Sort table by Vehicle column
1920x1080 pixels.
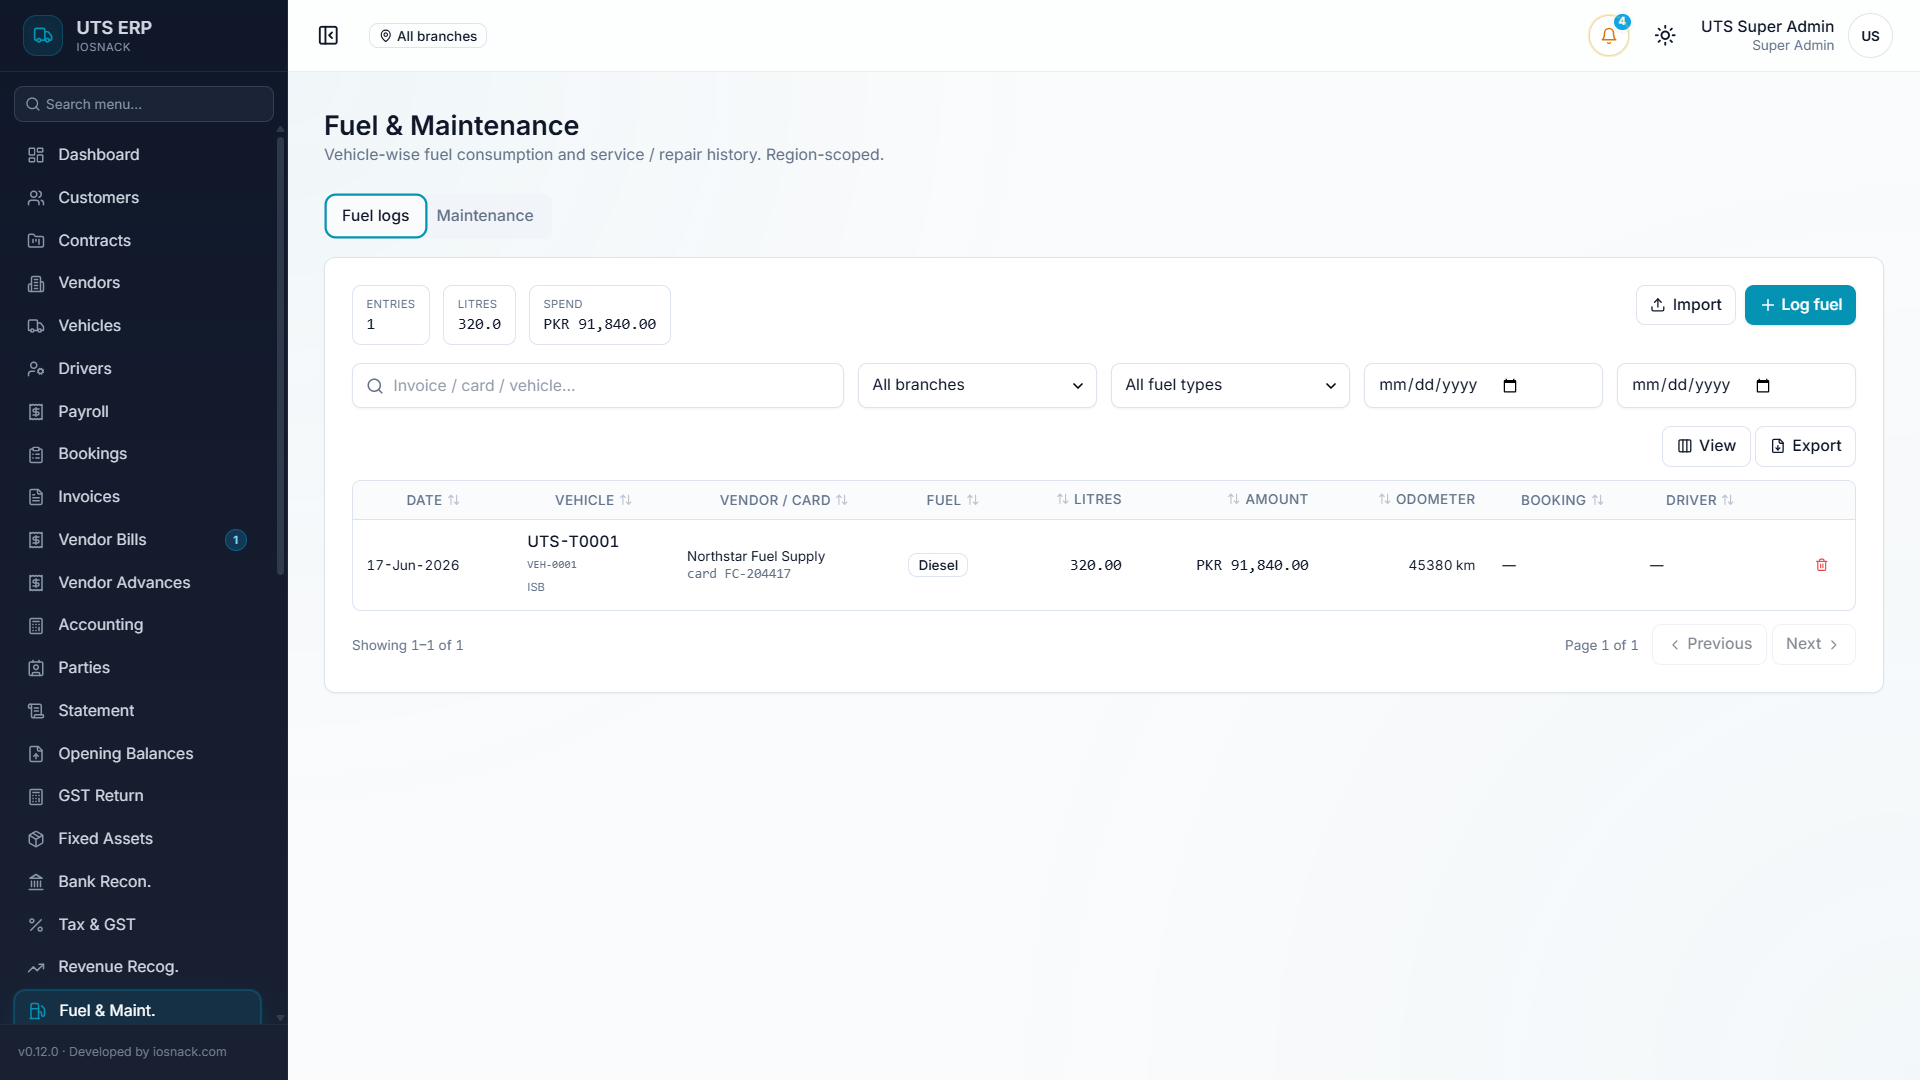click(593, 500)
